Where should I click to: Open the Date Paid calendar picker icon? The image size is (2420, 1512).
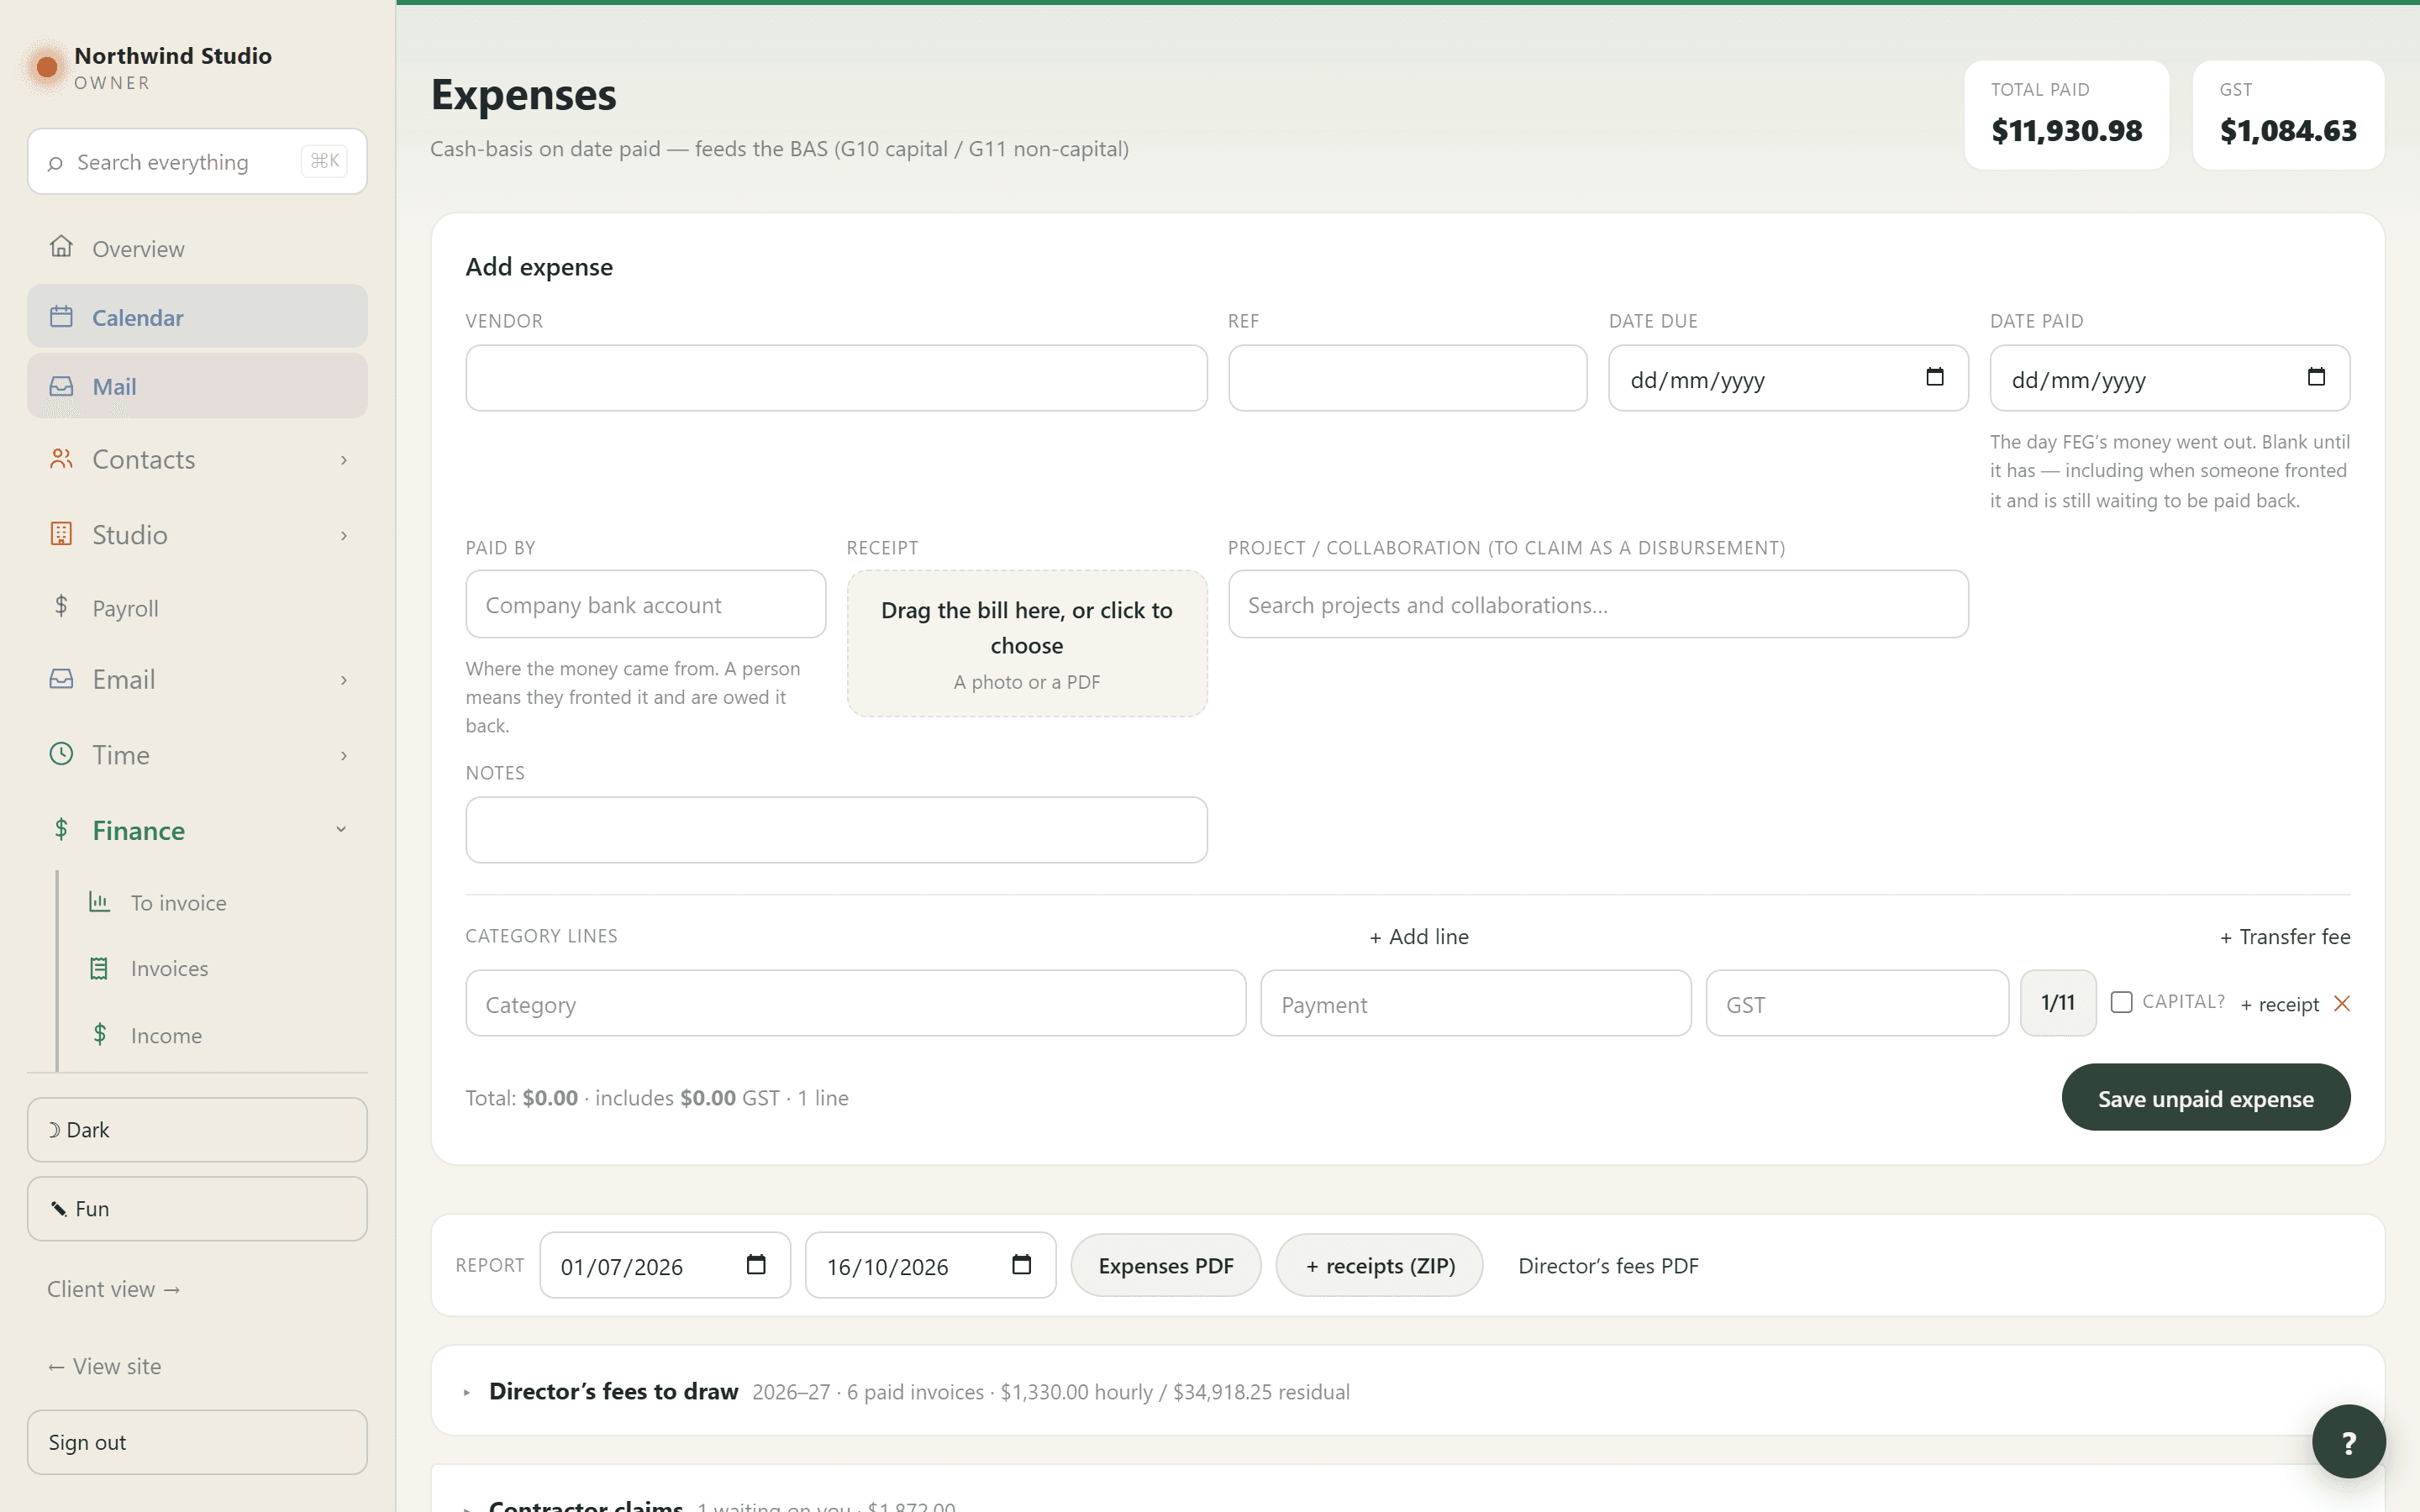coord(2316,378)
